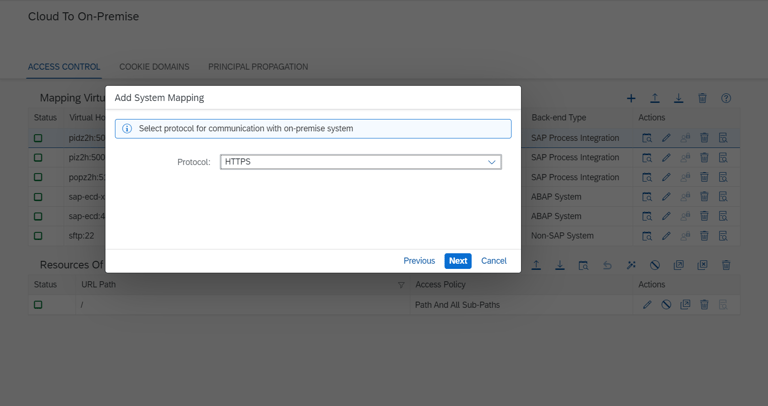Click the info icon in the dialog message
The height and width of the screenshot is (406, 768).
click(127, 129)
